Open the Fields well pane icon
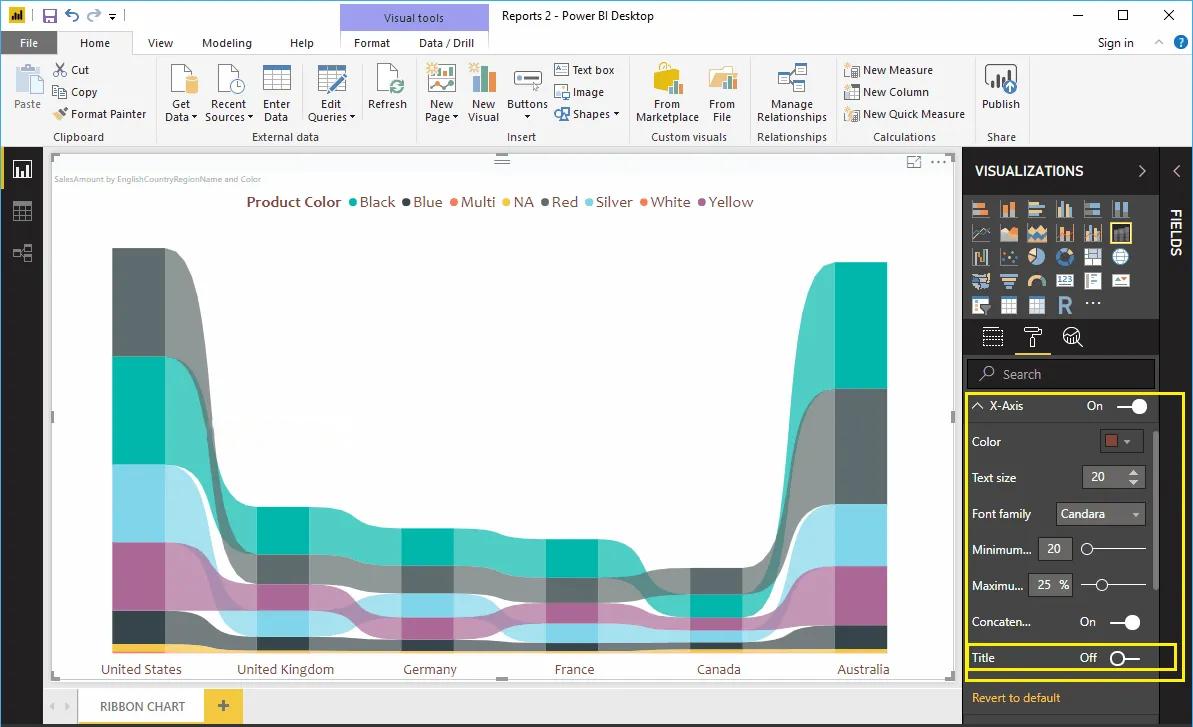Viewport: 1193px width, 727px height. pyautogui.click(x=993, y=337)
